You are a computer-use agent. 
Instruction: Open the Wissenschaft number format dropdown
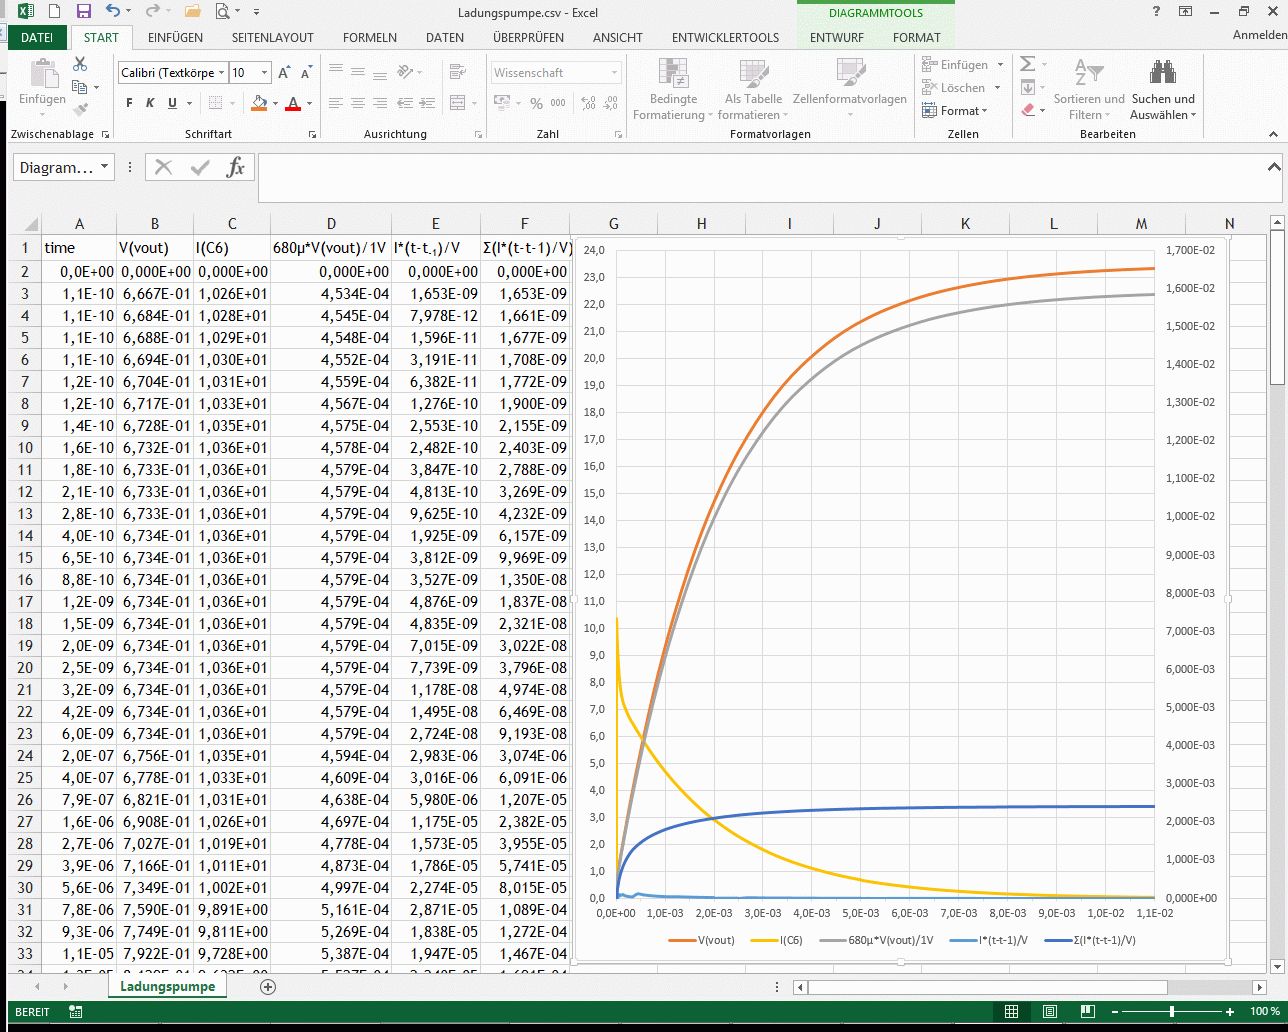click(x=614, y=73)
